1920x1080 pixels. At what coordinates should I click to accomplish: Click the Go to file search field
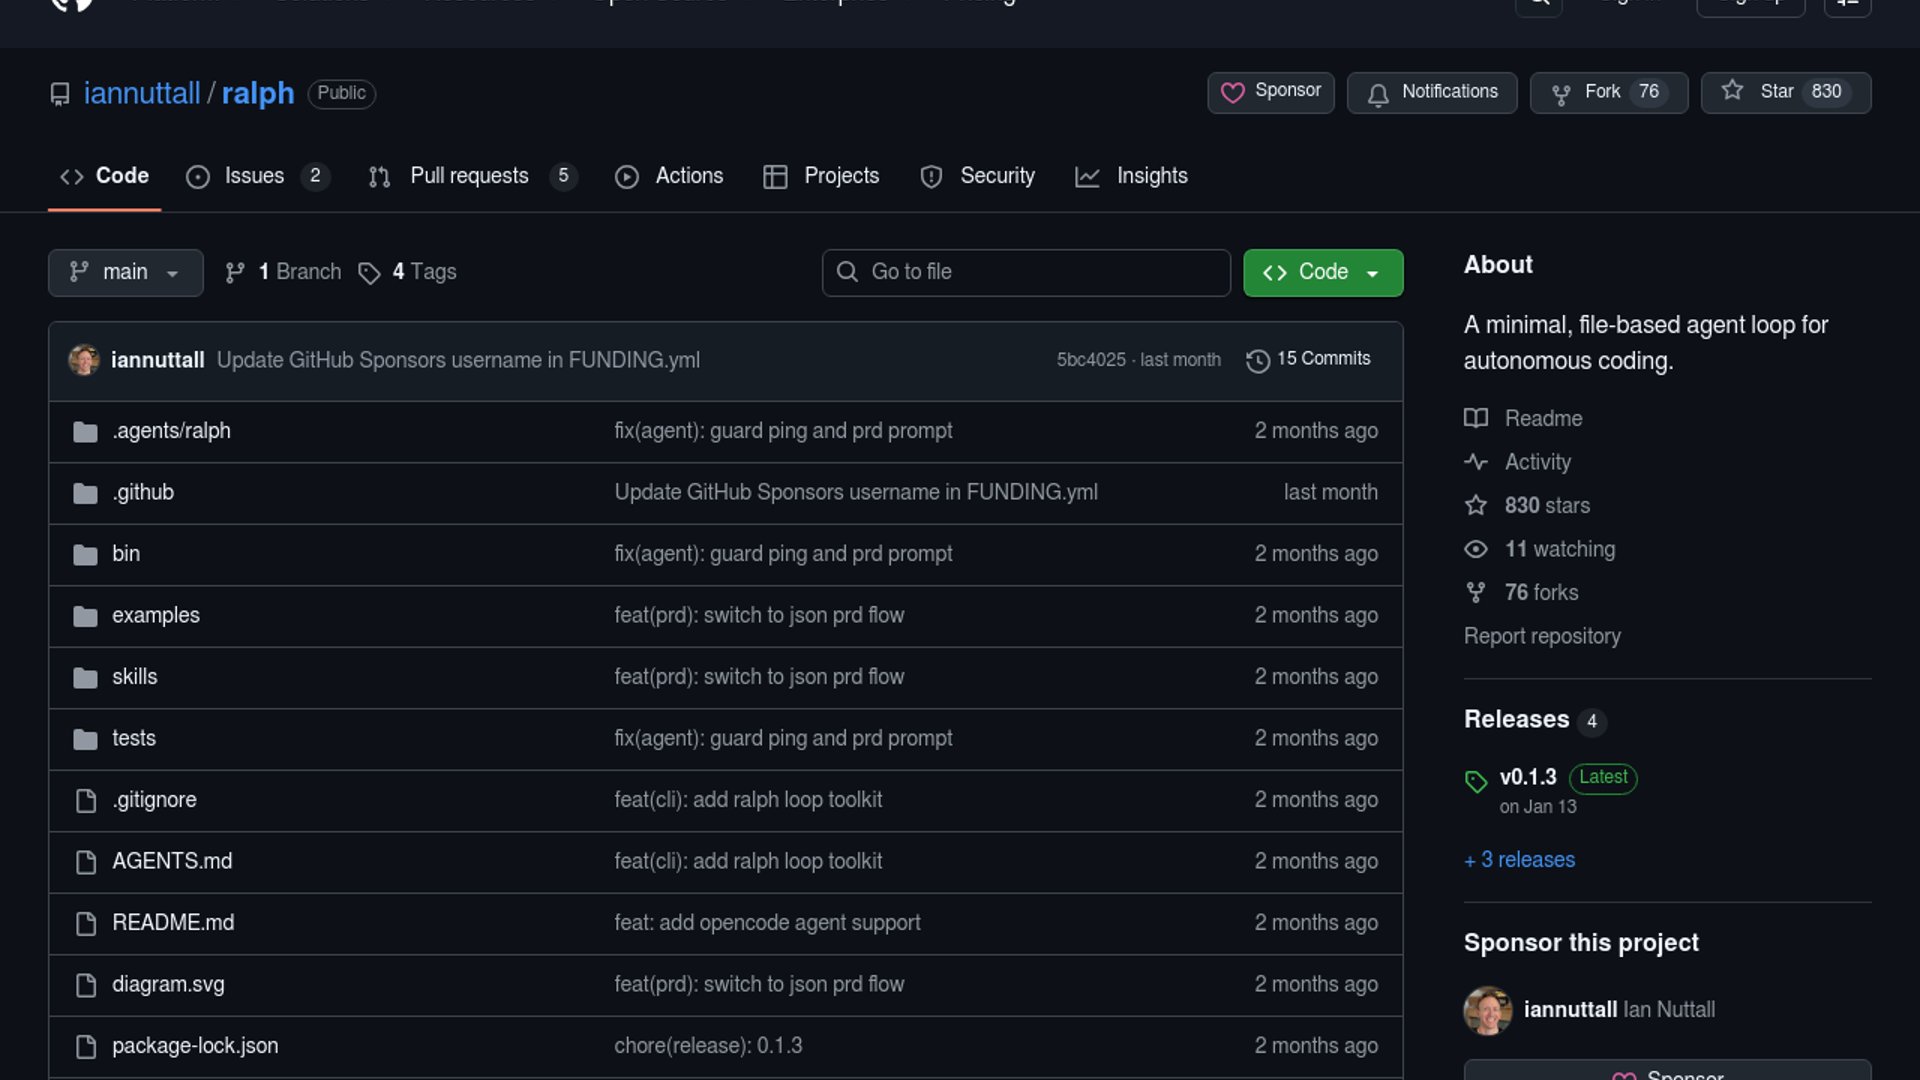point(1026,272)
